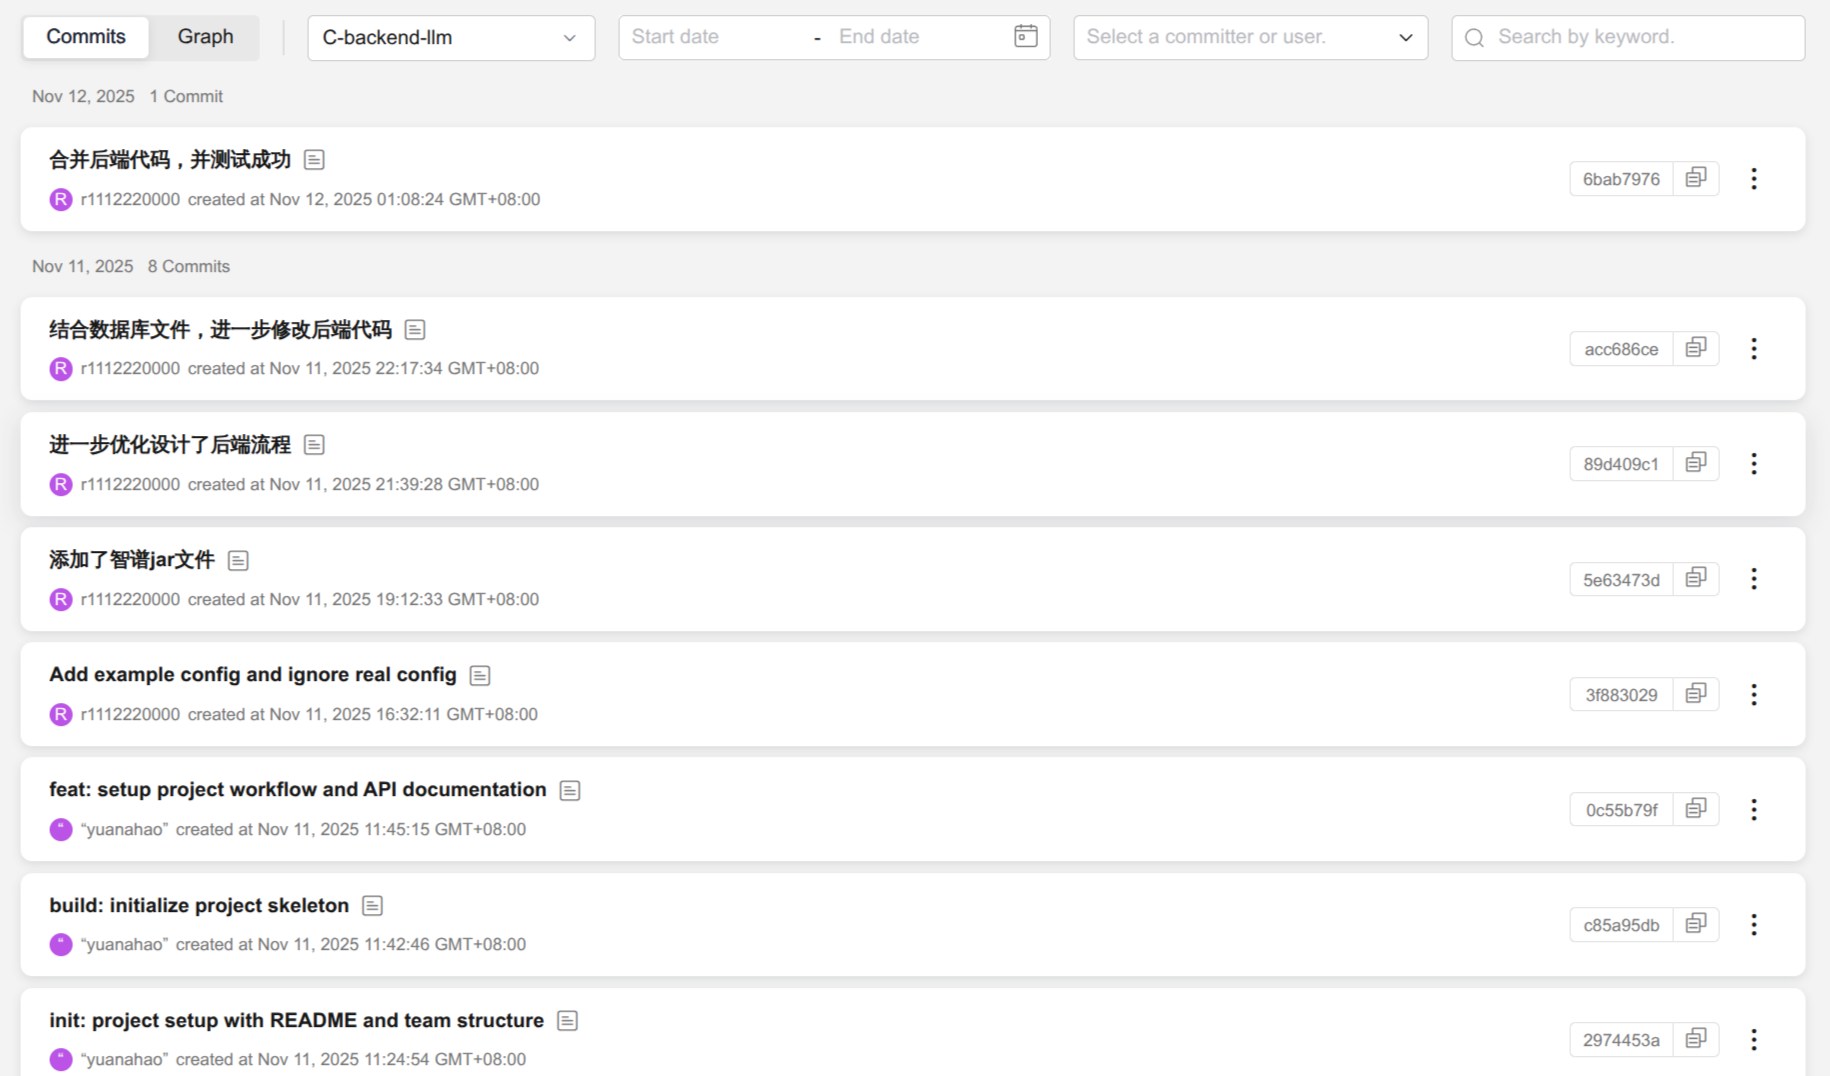Image resolution: width=1830 pixels, height=1076 pixels.
Task: Open more options for commit acc686ce
Action: point(1754,349)
